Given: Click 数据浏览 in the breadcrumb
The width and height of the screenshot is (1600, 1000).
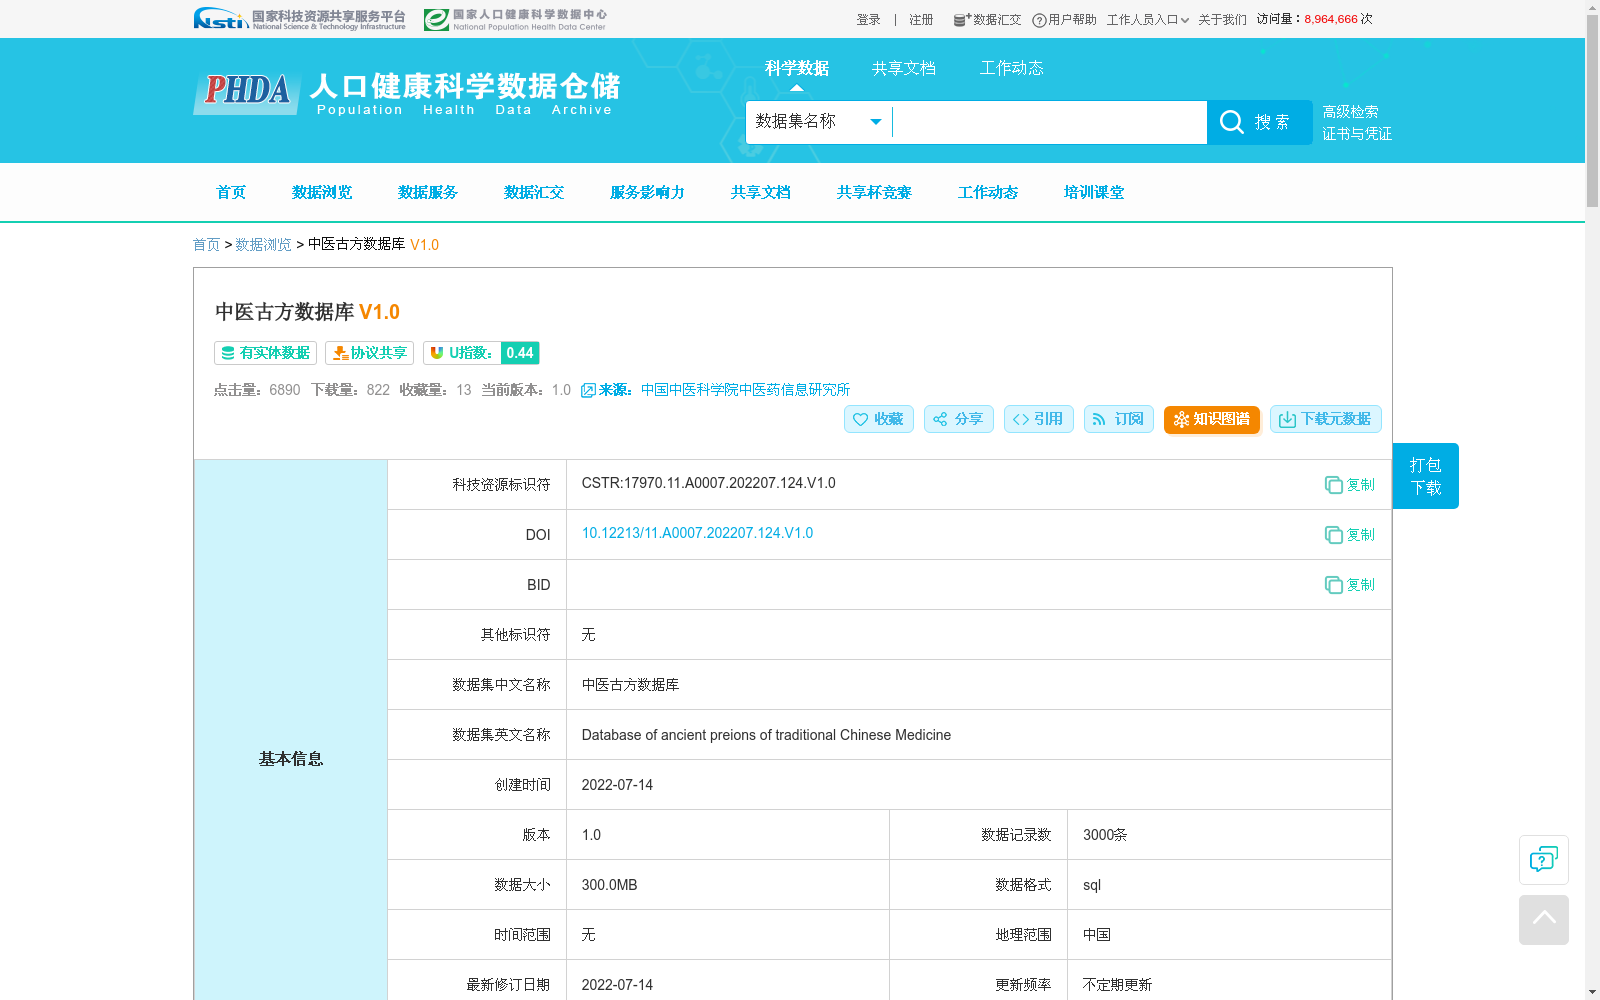Looking at the screenshot, I should [x=263, y=245].
